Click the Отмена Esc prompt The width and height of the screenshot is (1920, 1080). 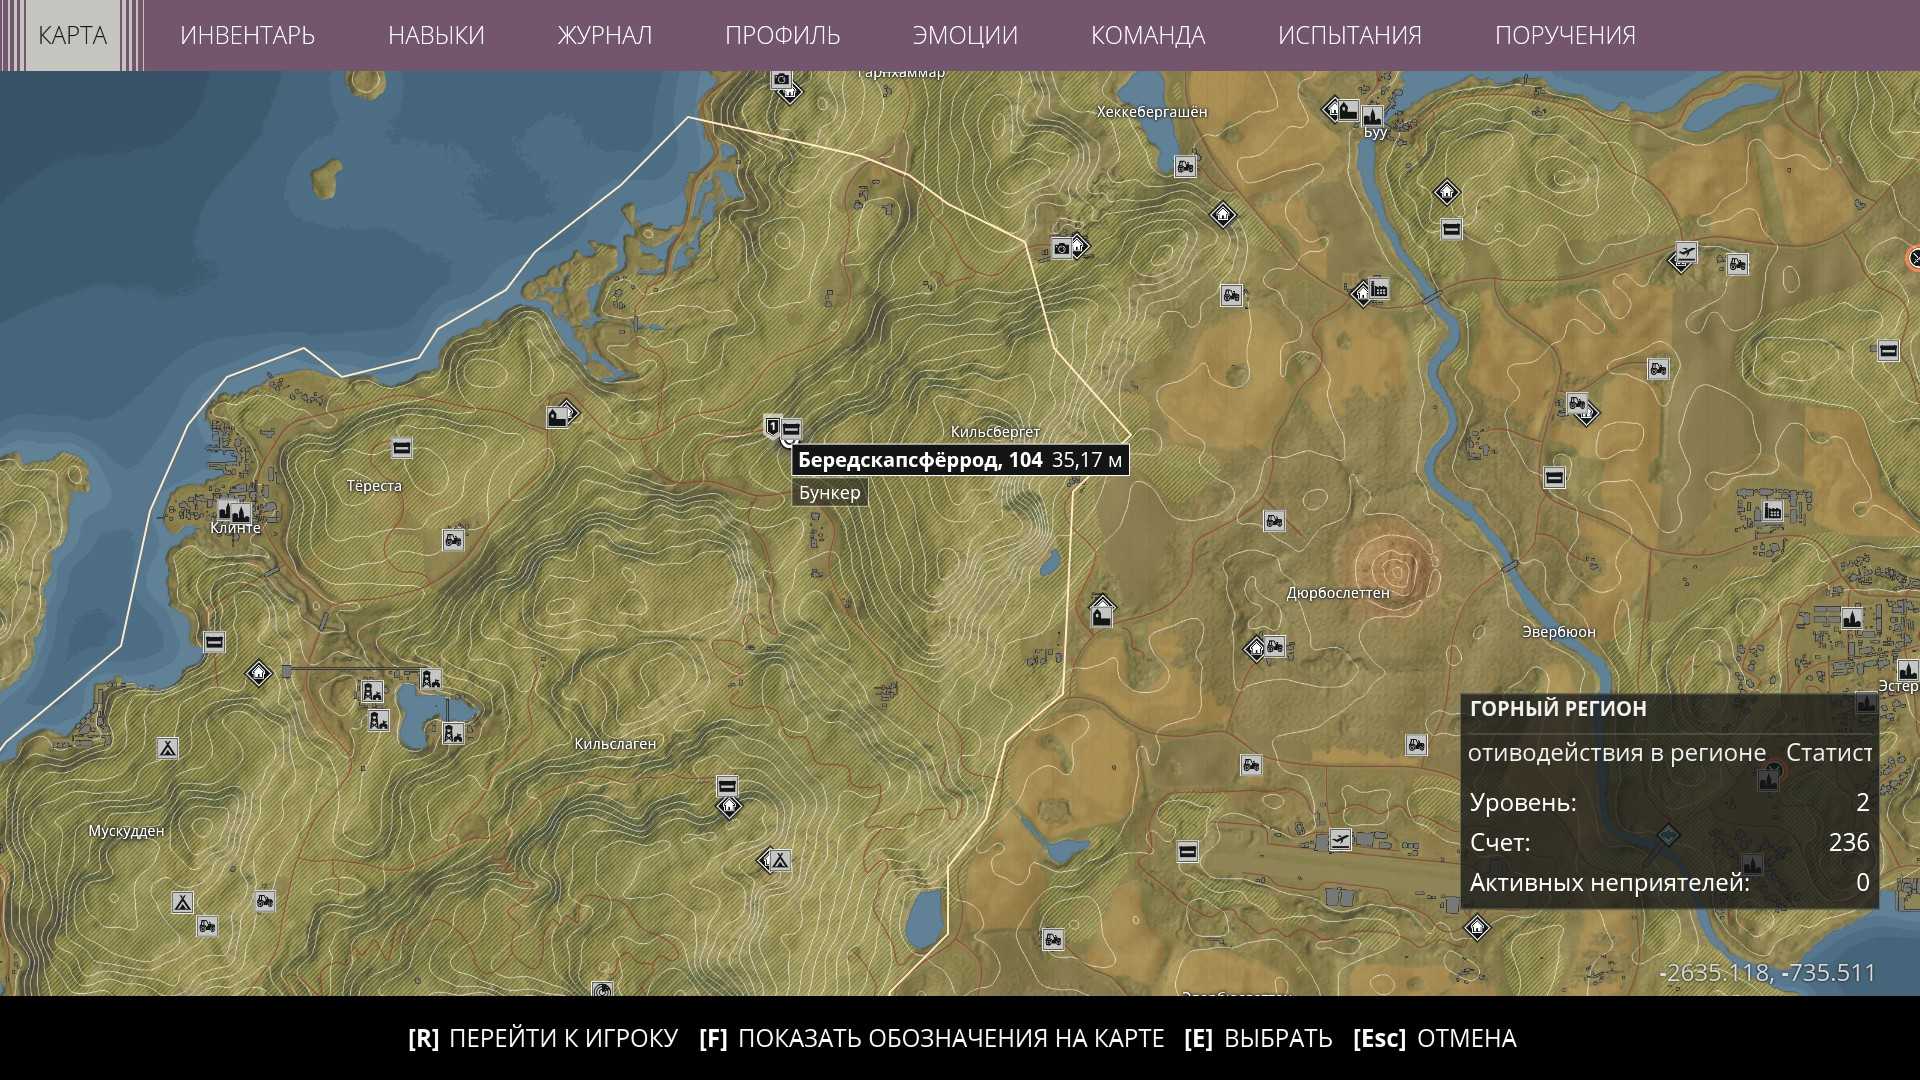click(1434, 1038)
